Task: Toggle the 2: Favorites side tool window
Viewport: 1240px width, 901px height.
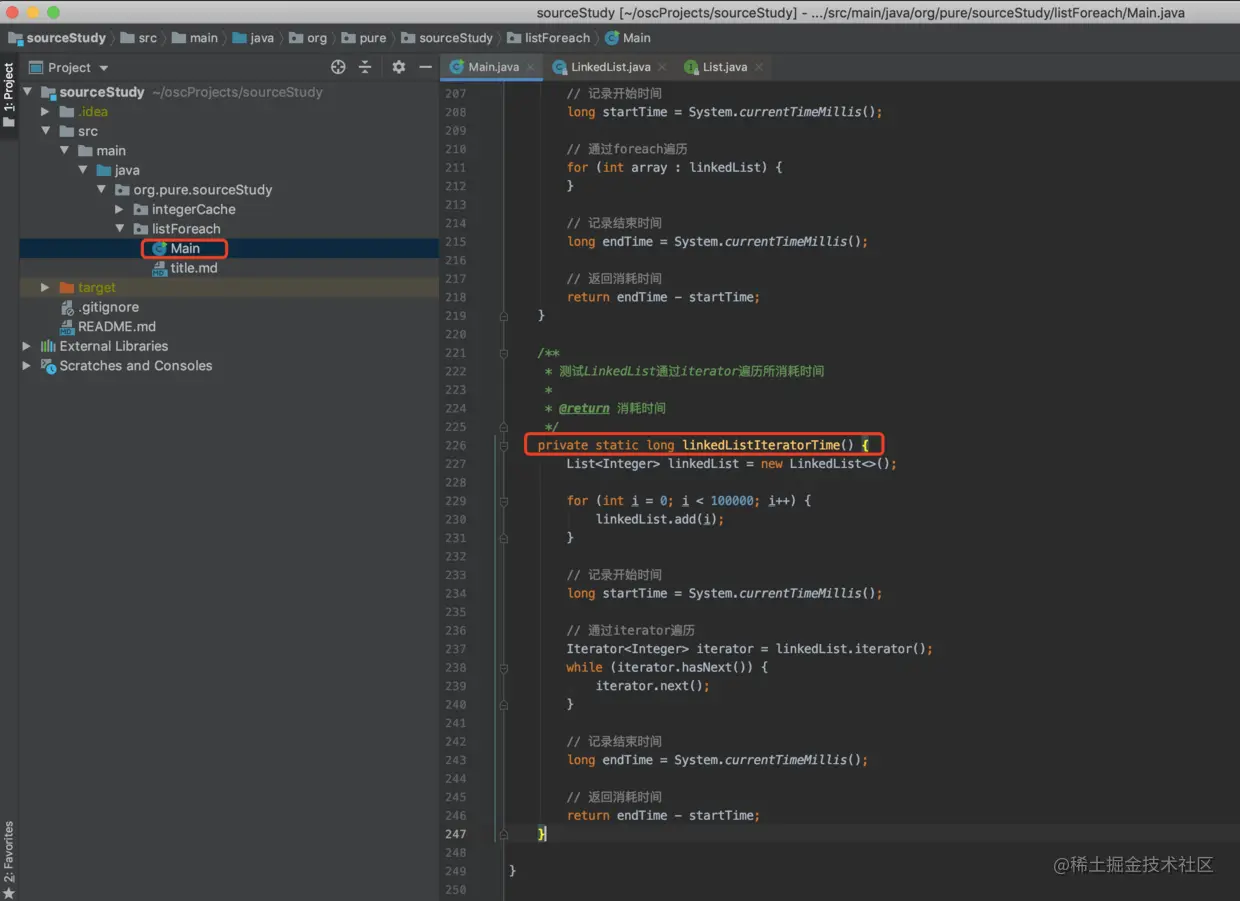Action: coord(9,858)
